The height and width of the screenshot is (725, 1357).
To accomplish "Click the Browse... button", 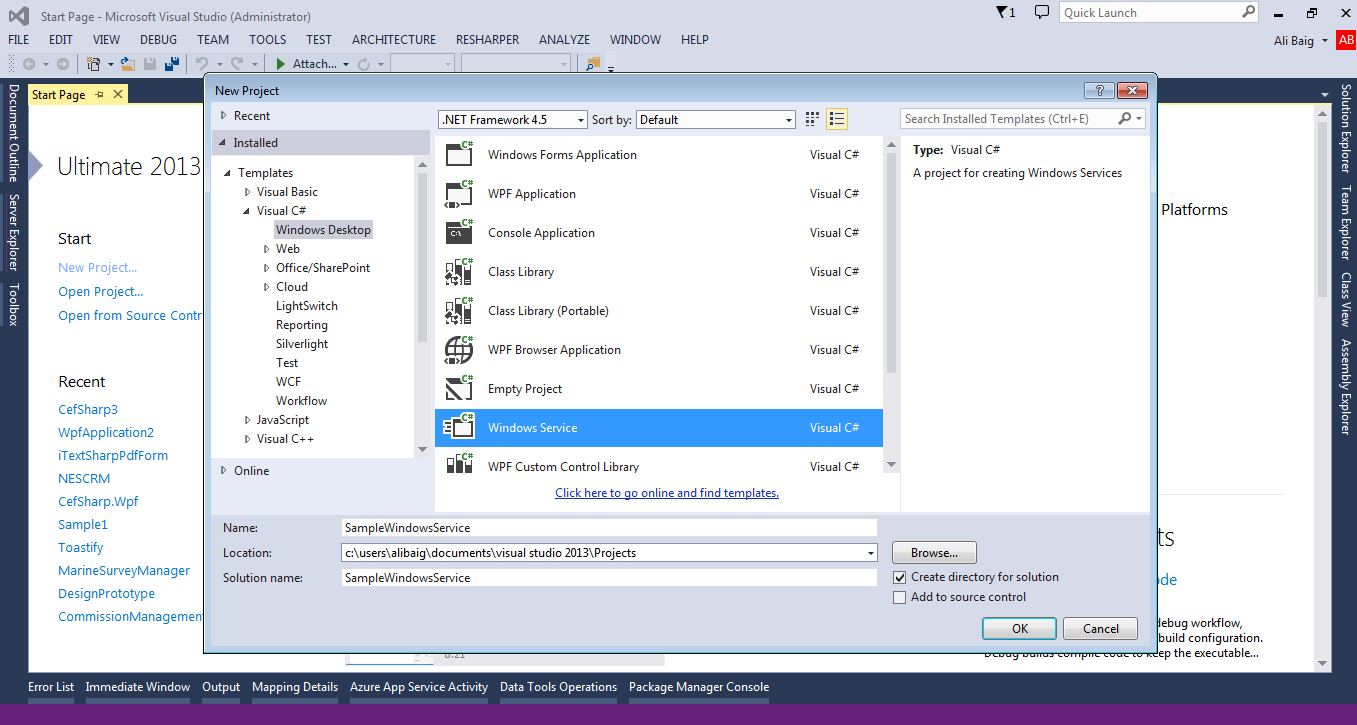I will click(934, 552).
